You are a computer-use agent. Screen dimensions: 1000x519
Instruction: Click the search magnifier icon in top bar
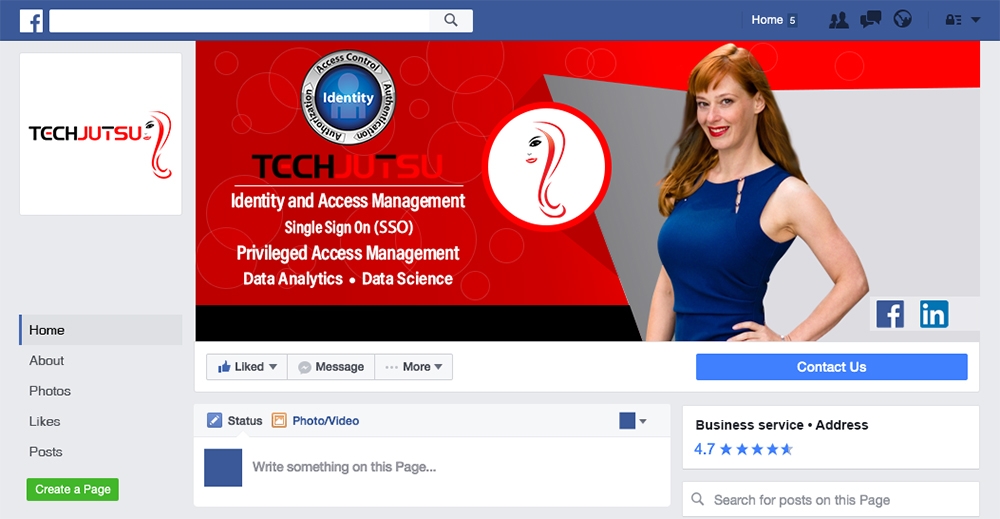(451, 20)
